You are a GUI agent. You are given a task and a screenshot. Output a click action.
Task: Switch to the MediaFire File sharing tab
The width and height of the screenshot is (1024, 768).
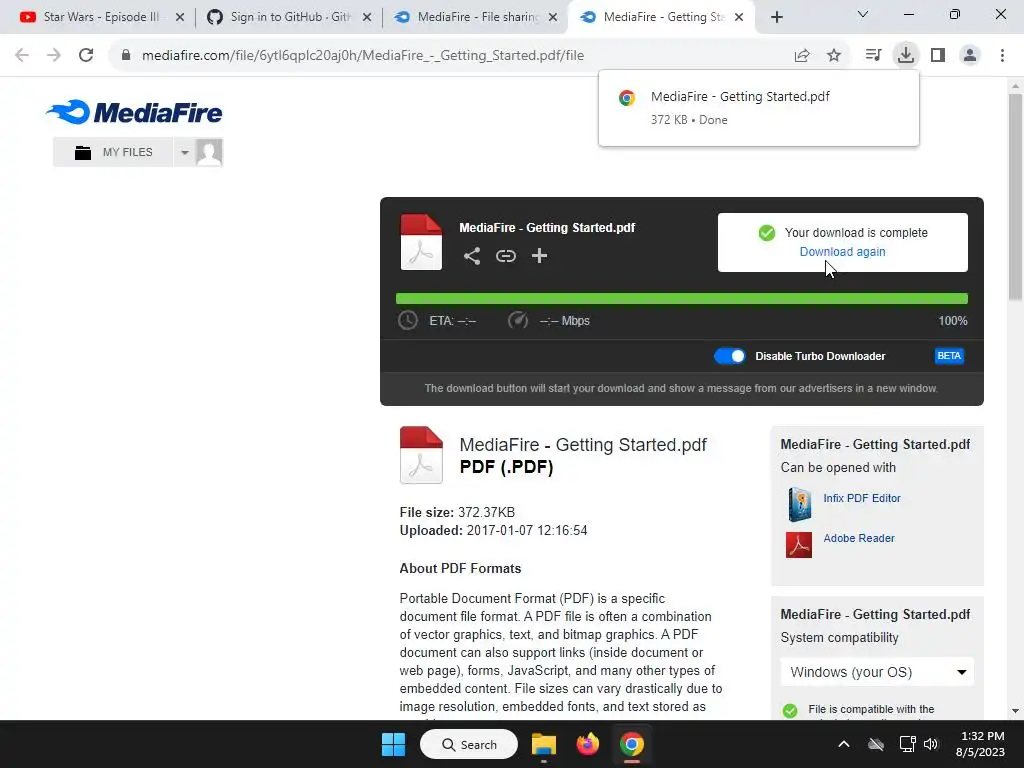[x=477, y=17]
